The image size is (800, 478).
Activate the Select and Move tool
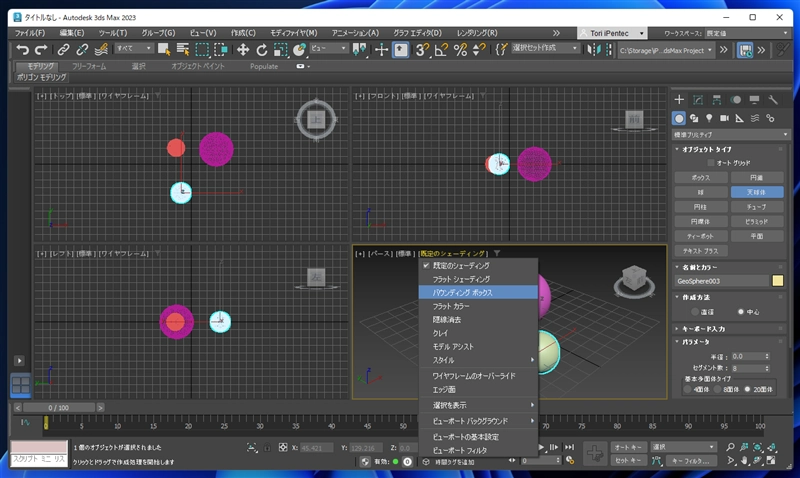point(243,49)
